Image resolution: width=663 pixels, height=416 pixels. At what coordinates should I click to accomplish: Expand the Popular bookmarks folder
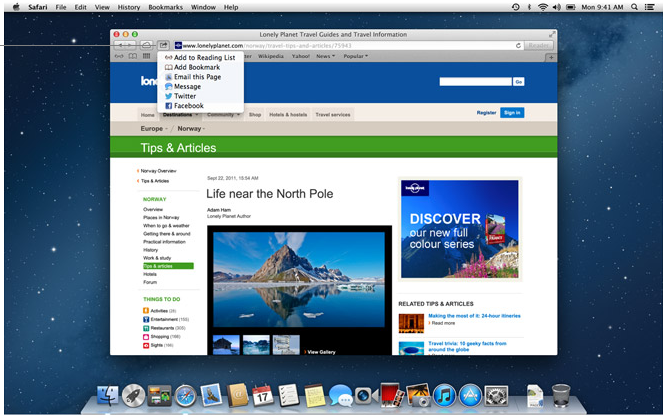tap(355, 56)
